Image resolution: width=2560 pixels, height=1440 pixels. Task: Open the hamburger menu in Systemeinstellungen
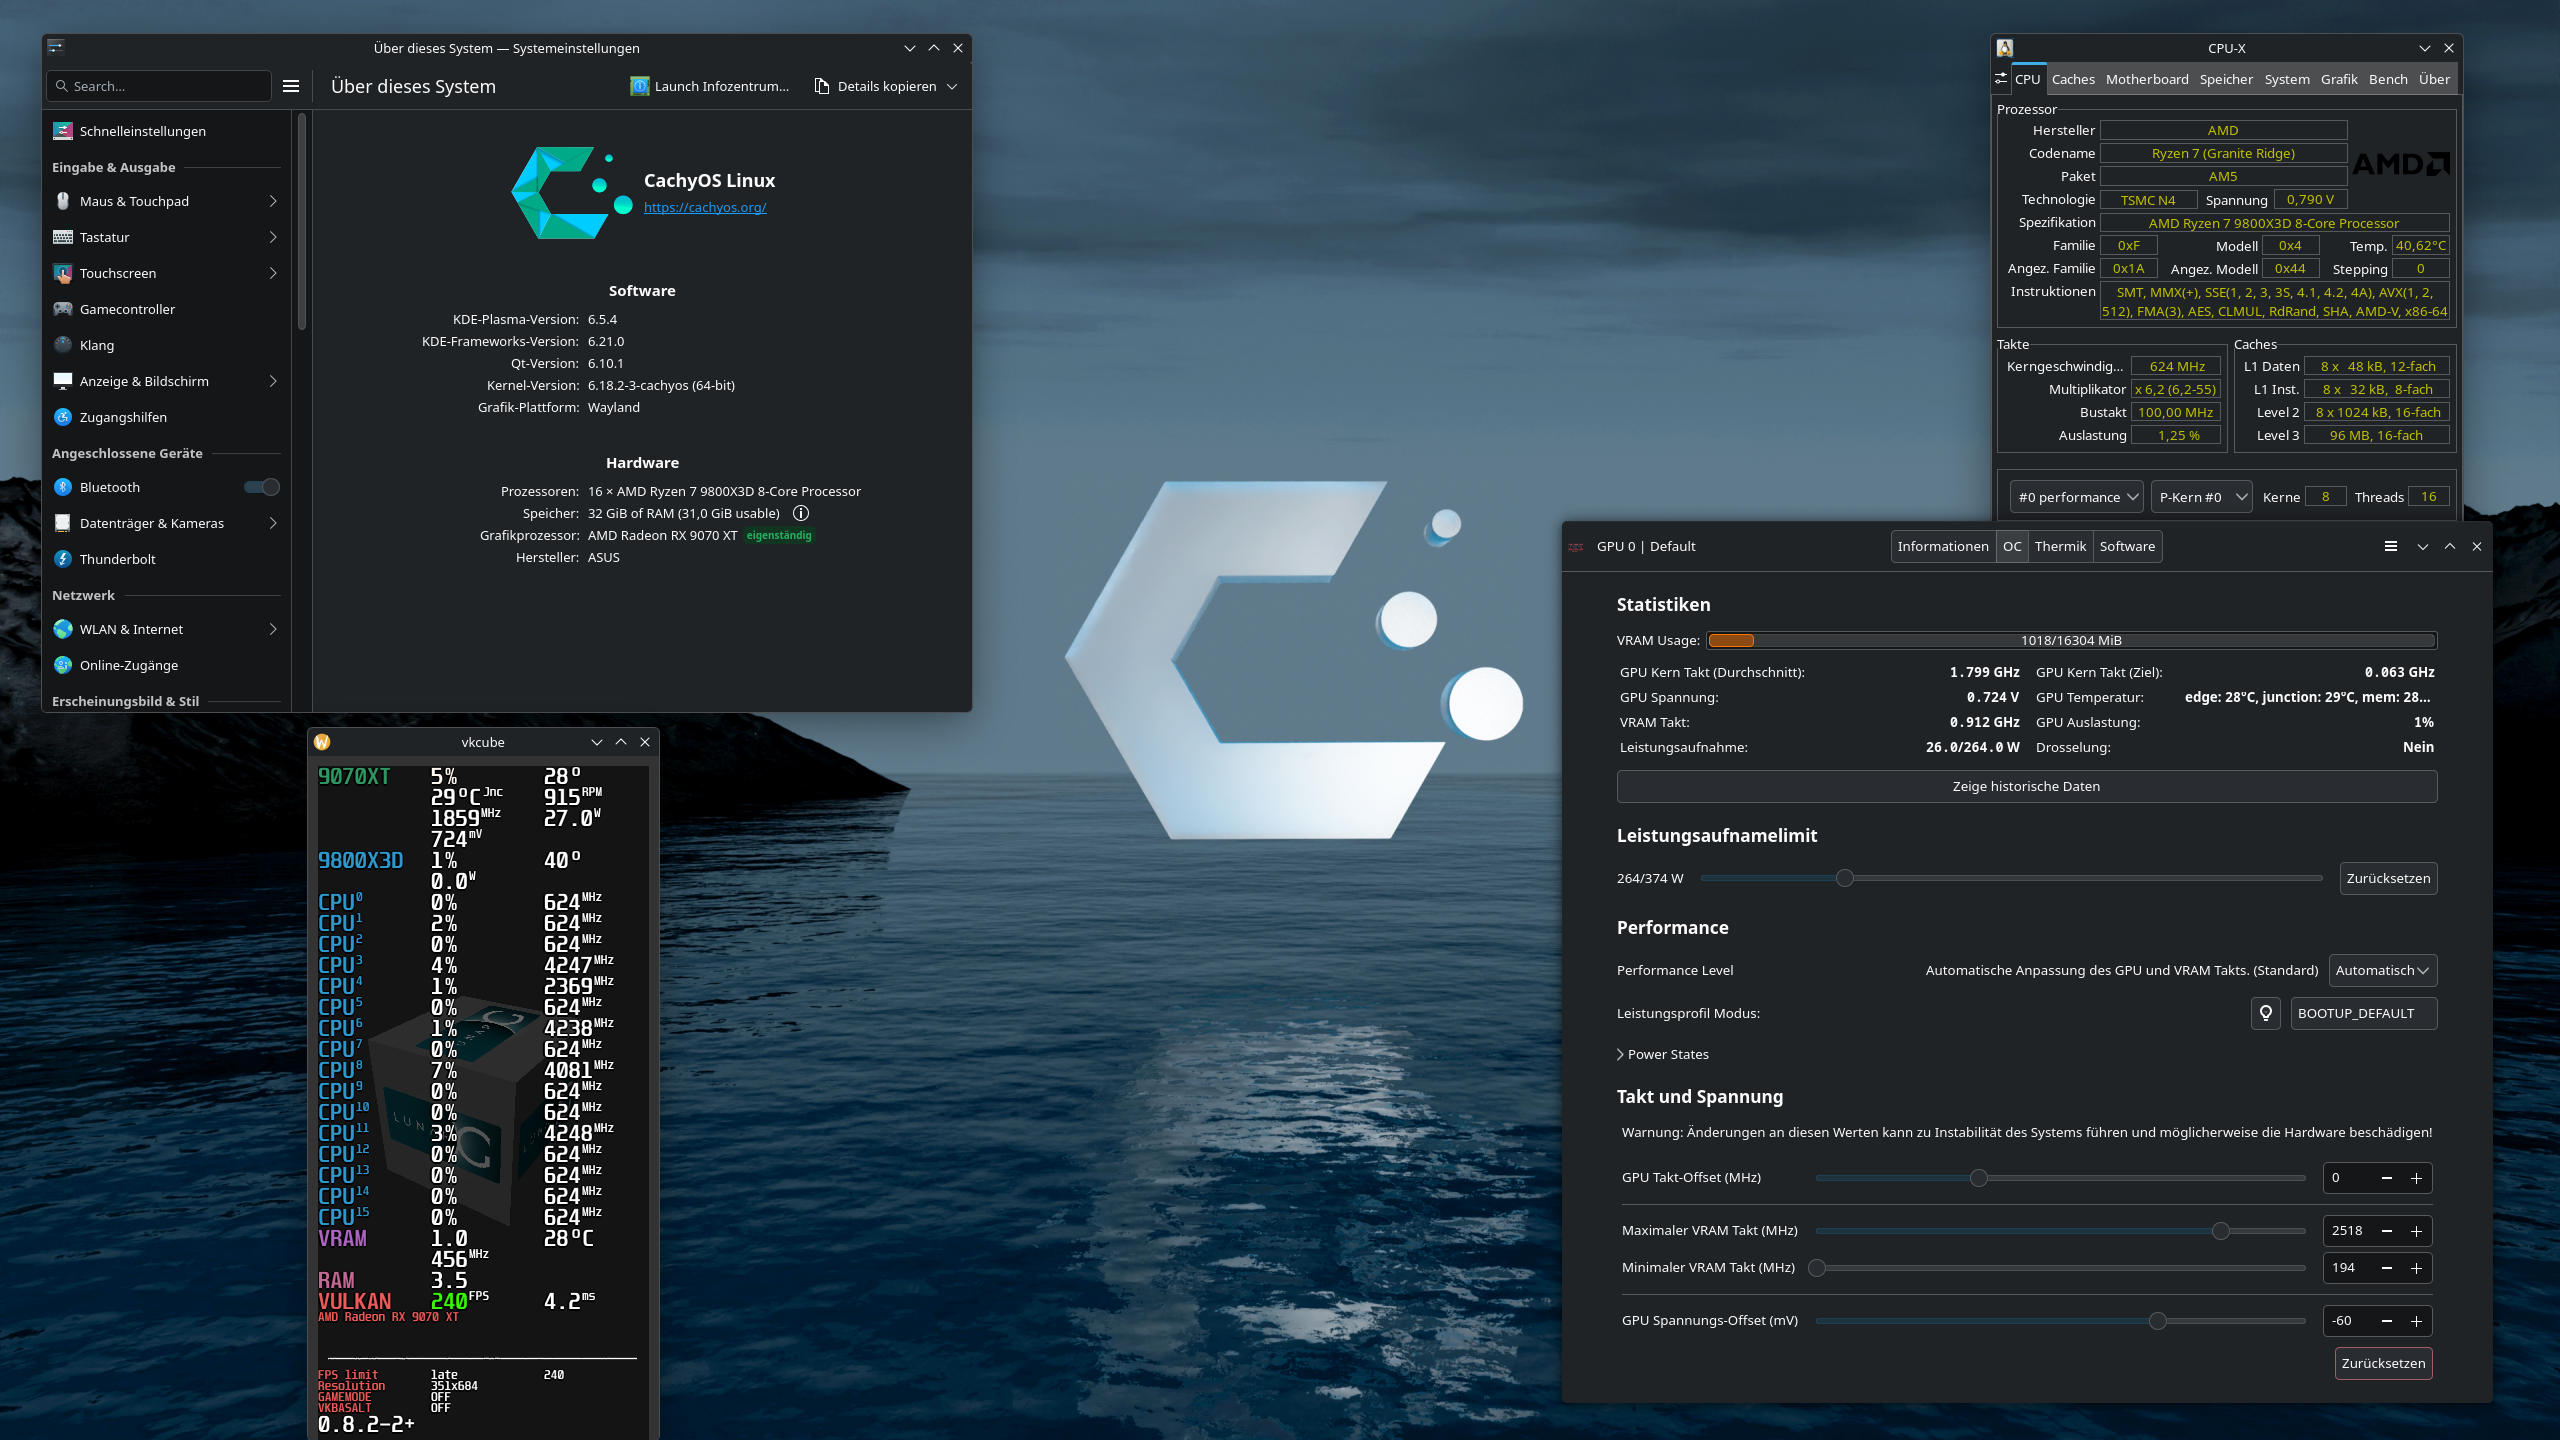click(x=291, y=86)
